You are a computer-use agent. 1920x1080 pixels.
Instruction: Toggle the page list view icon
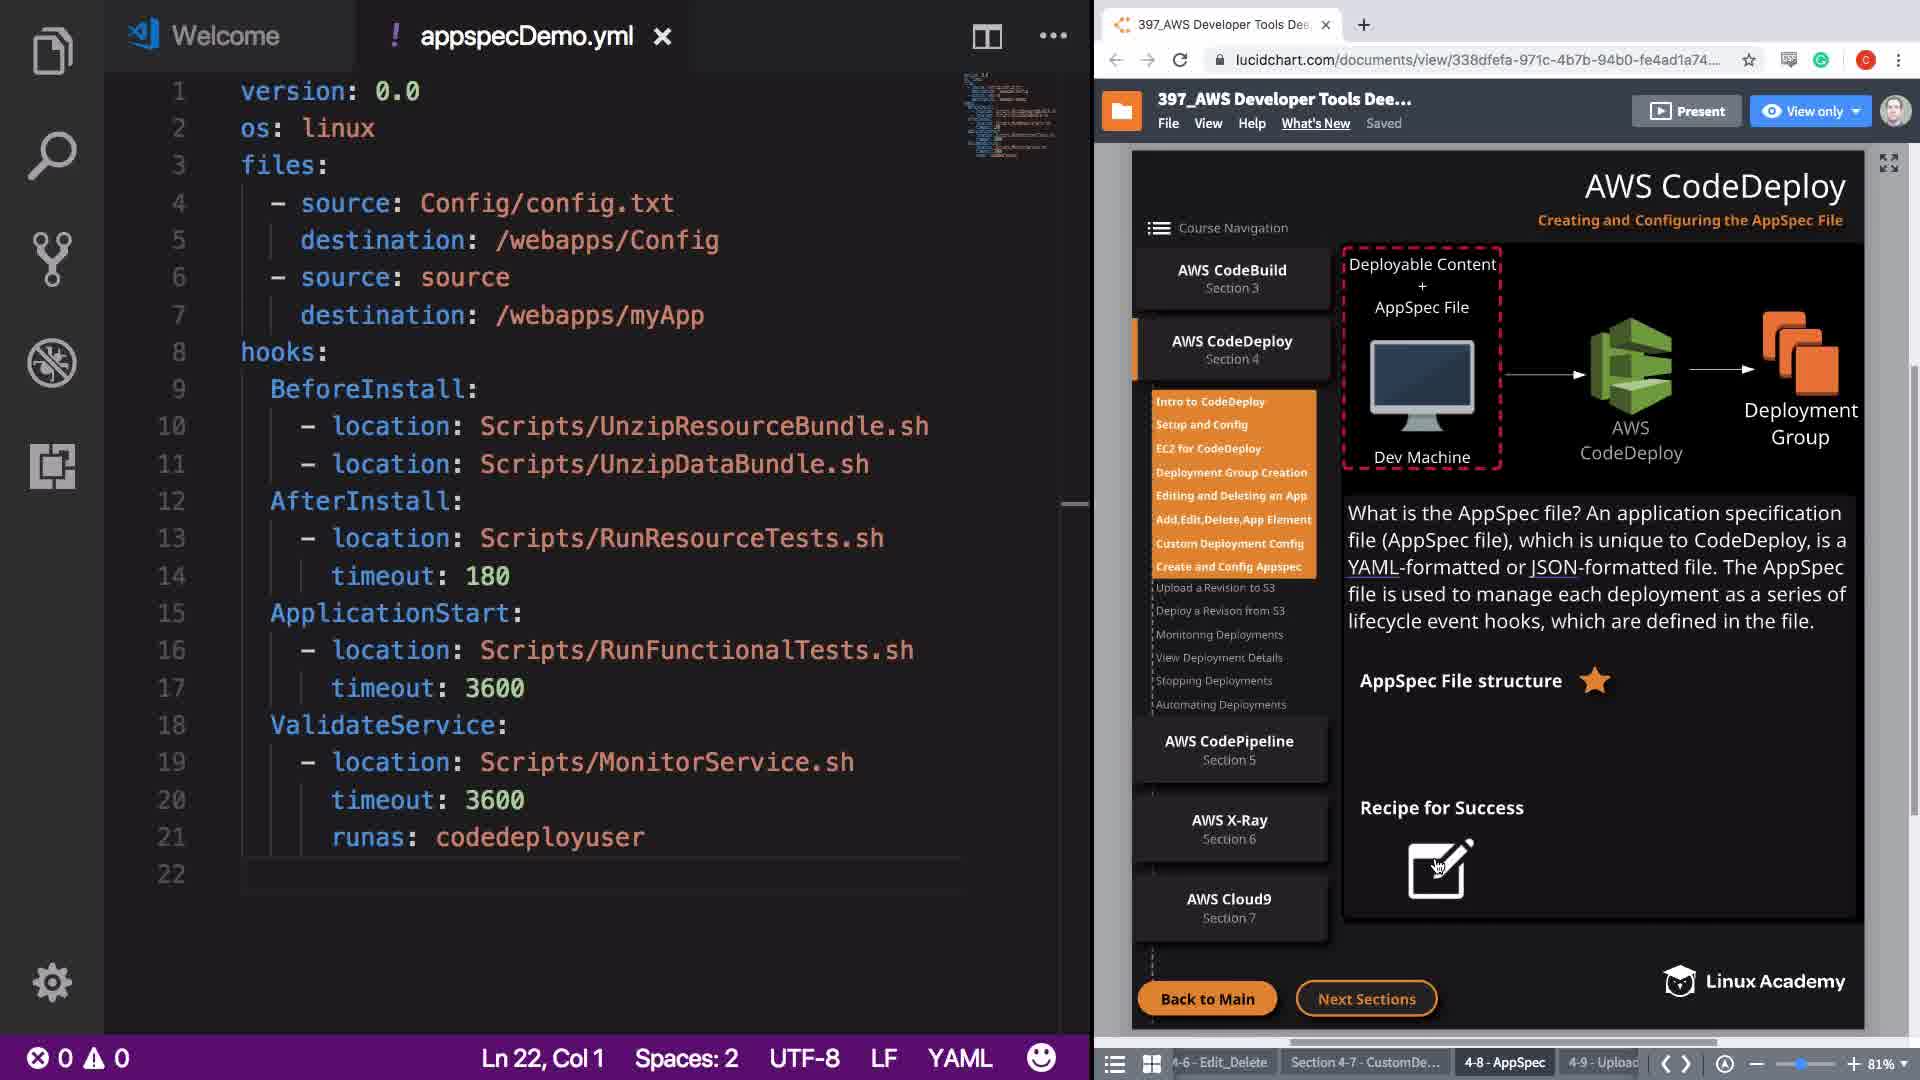[x=1115, y=1064]
